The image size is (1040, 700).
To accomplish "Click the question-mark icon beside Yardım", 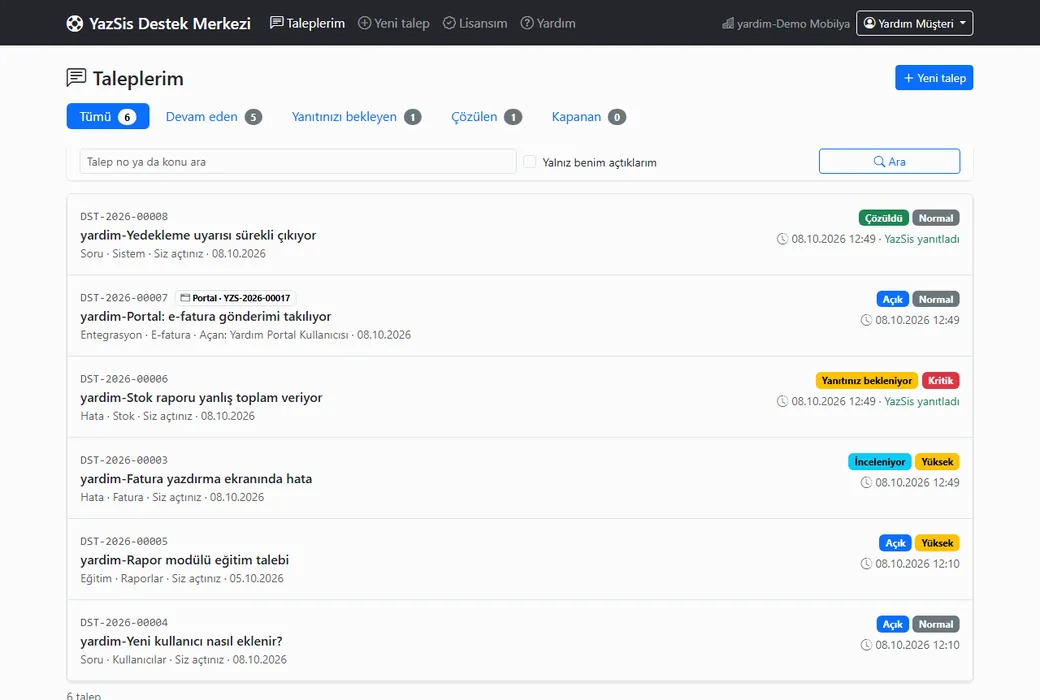I will tap(527, 23).
